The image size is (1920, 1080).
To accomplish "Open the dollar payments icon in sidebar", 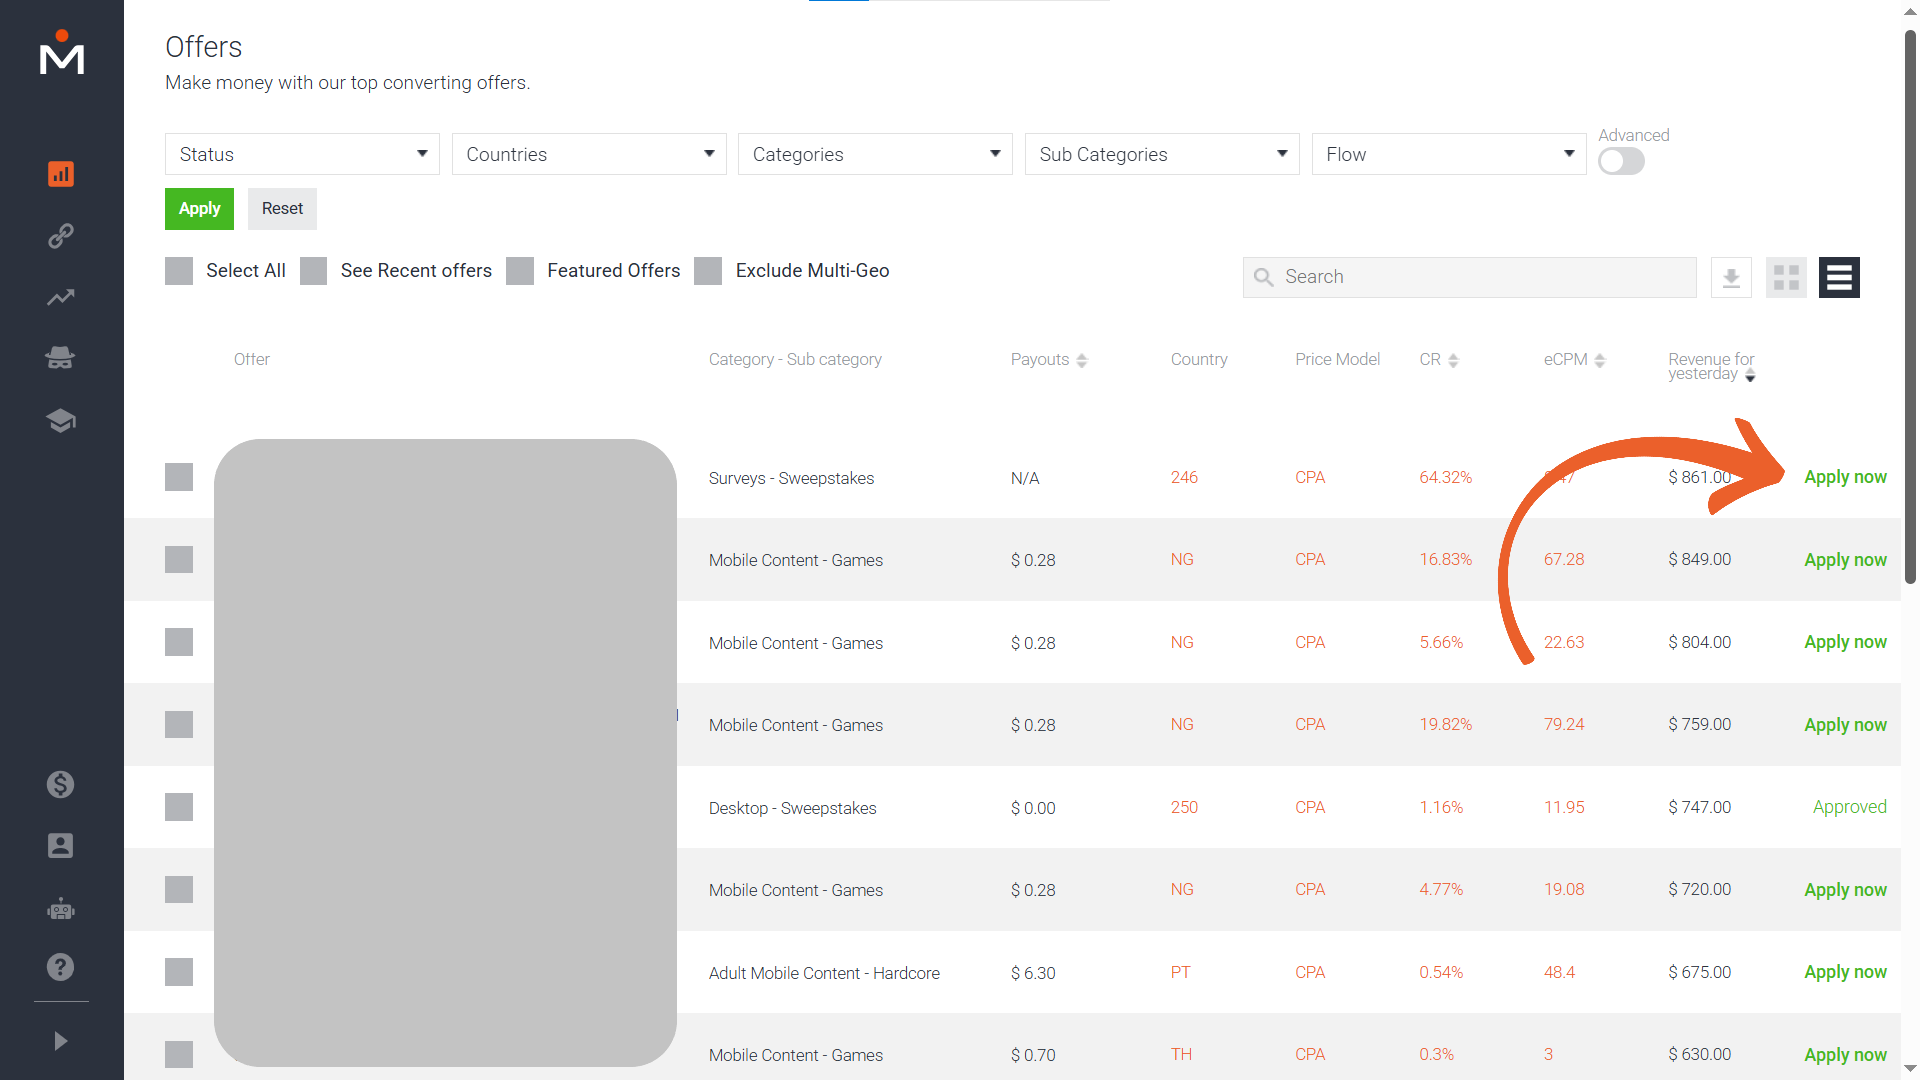I will point(61,784).
